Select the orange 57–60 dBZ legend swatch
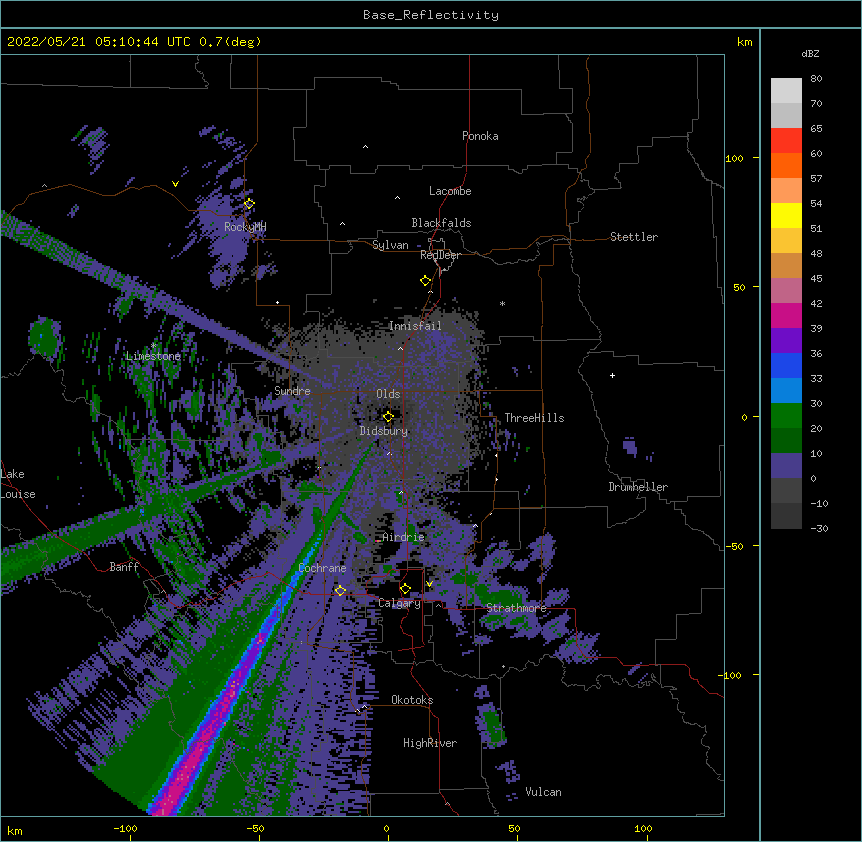 (x=786, y=166)
